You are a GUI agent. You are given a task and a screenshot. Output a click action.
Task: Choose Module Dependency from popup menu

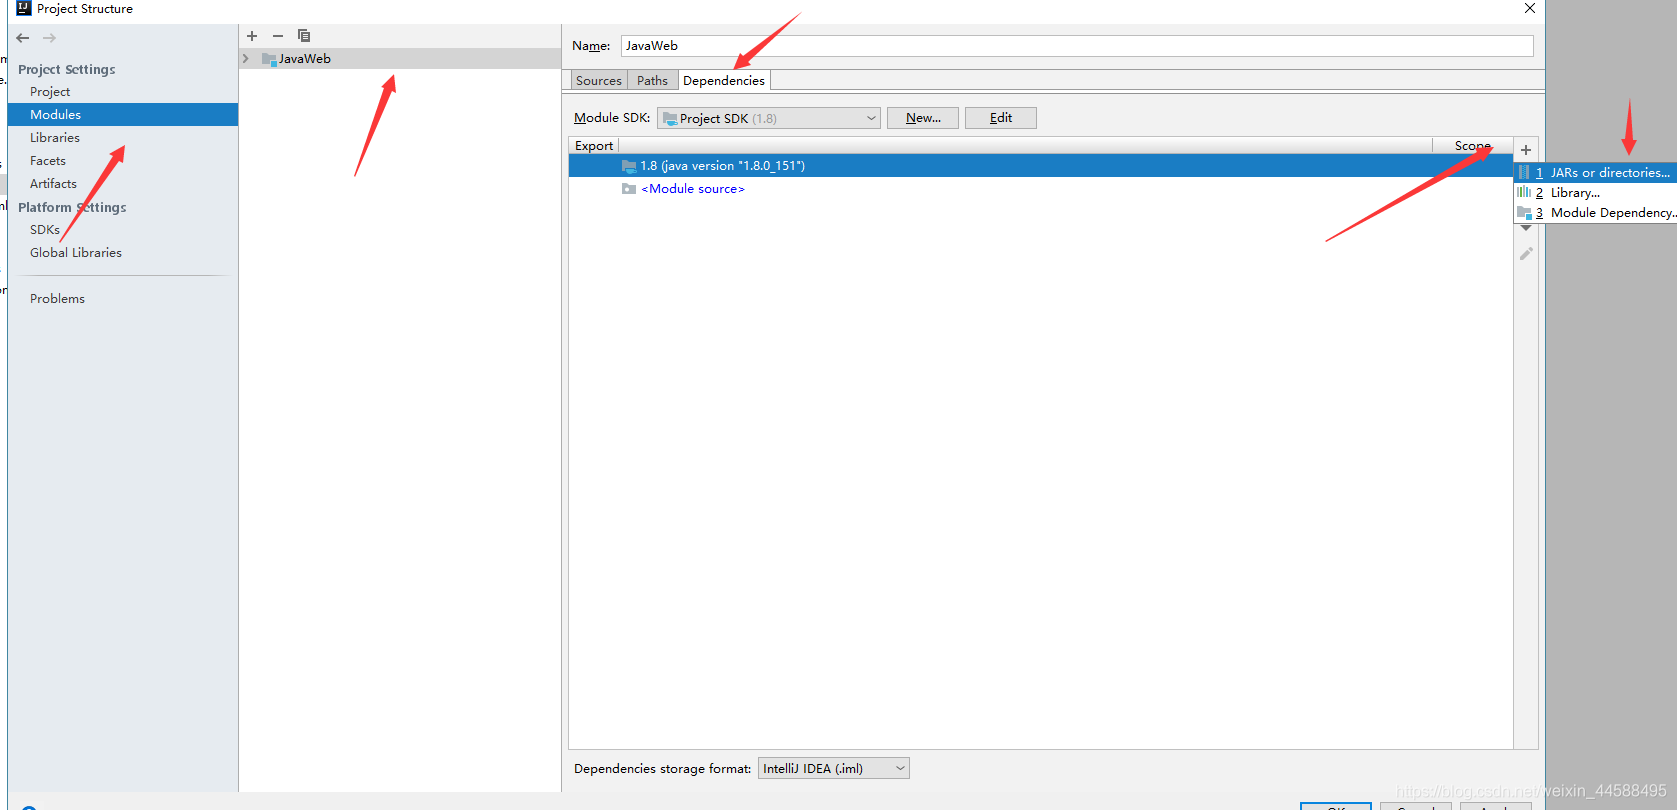click(x=1596, y=213)
